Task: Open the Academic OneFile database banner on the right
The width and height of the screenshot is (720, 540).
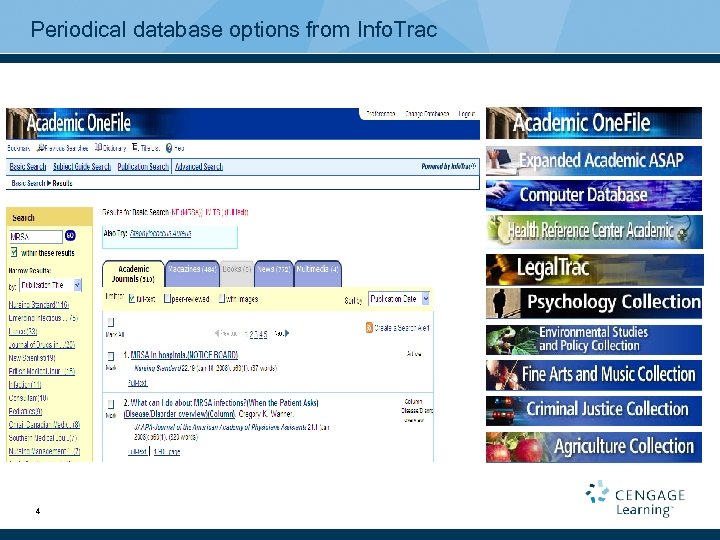Action: (x=594, y=123)
